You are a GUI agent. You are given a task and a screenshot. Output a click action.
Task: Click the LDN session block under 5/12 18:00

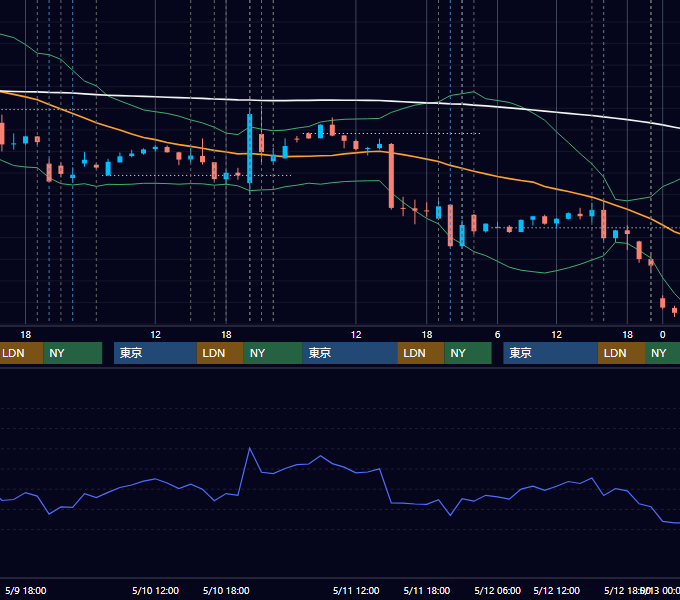(621, 353)
